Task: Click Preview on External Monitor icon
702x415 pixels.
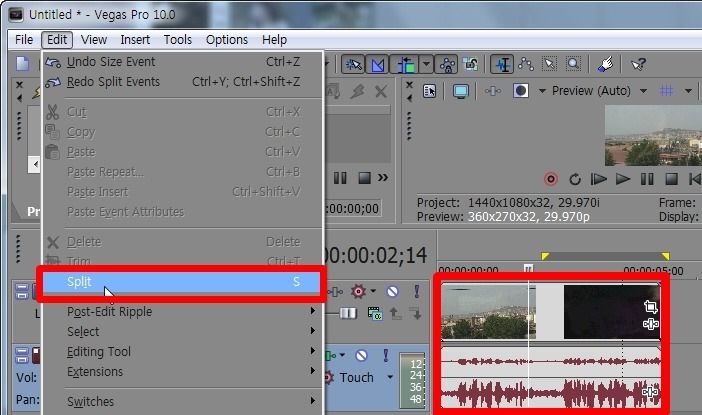Action: pyautogui.click(x=461, y=91)
